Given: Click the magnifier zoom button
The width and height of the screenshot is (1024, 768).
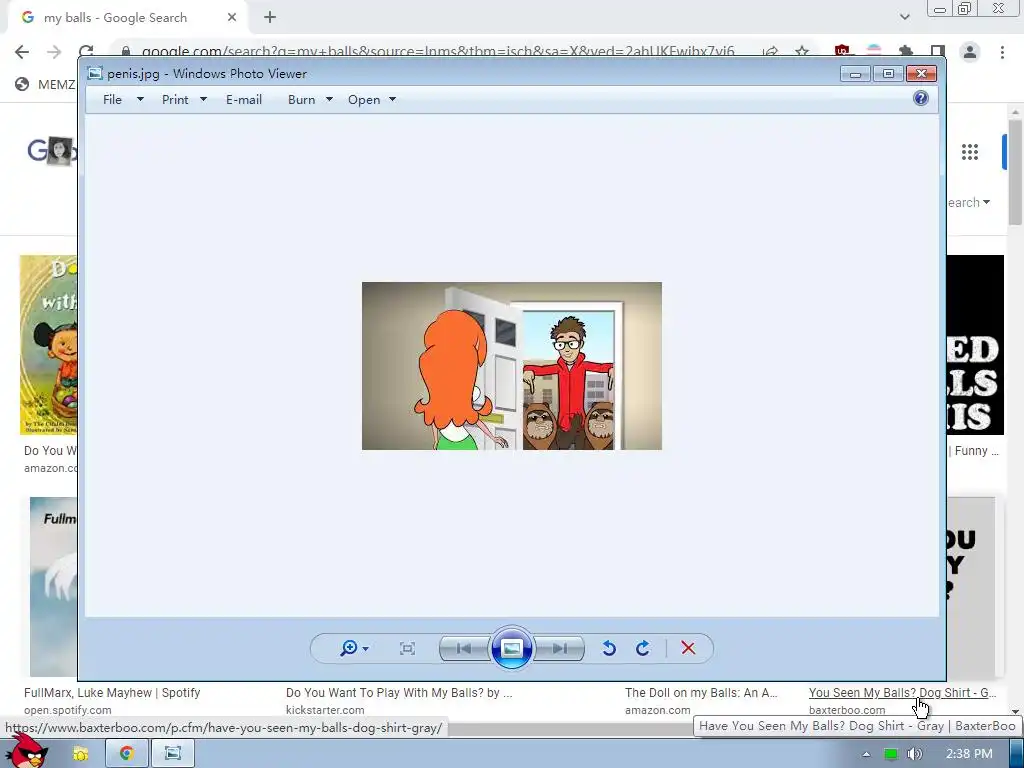Looking at the screenshot, I should click(x=349, y=648).
